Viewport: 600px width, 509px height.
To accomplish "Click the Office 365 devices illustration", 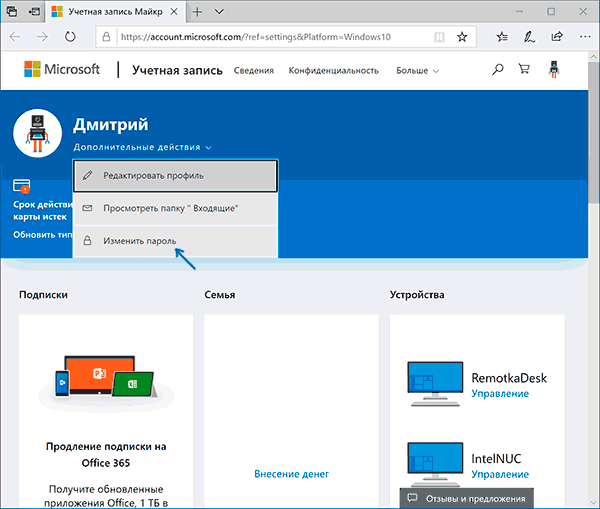I will [106, 379].
